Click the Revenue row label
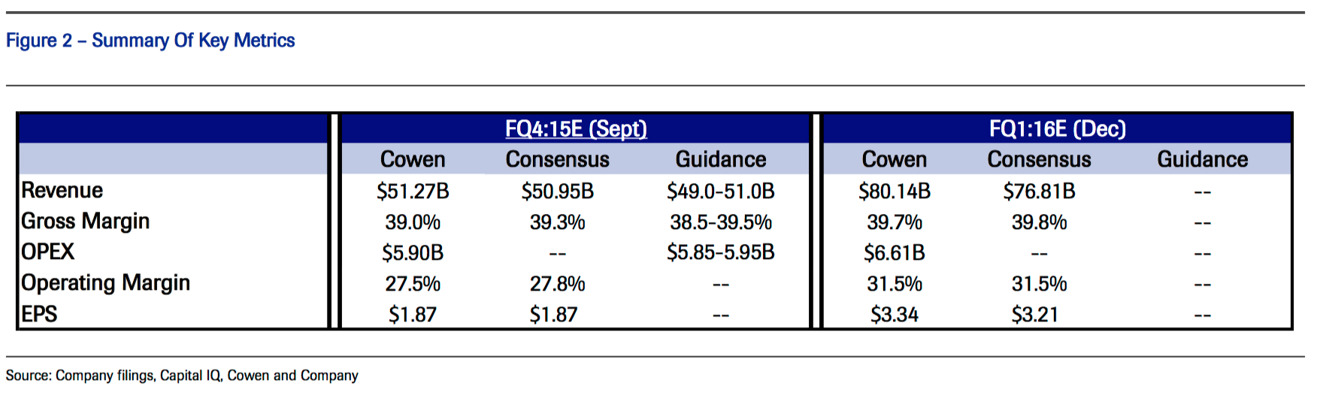1320x395 pixels. coord(63,190)
